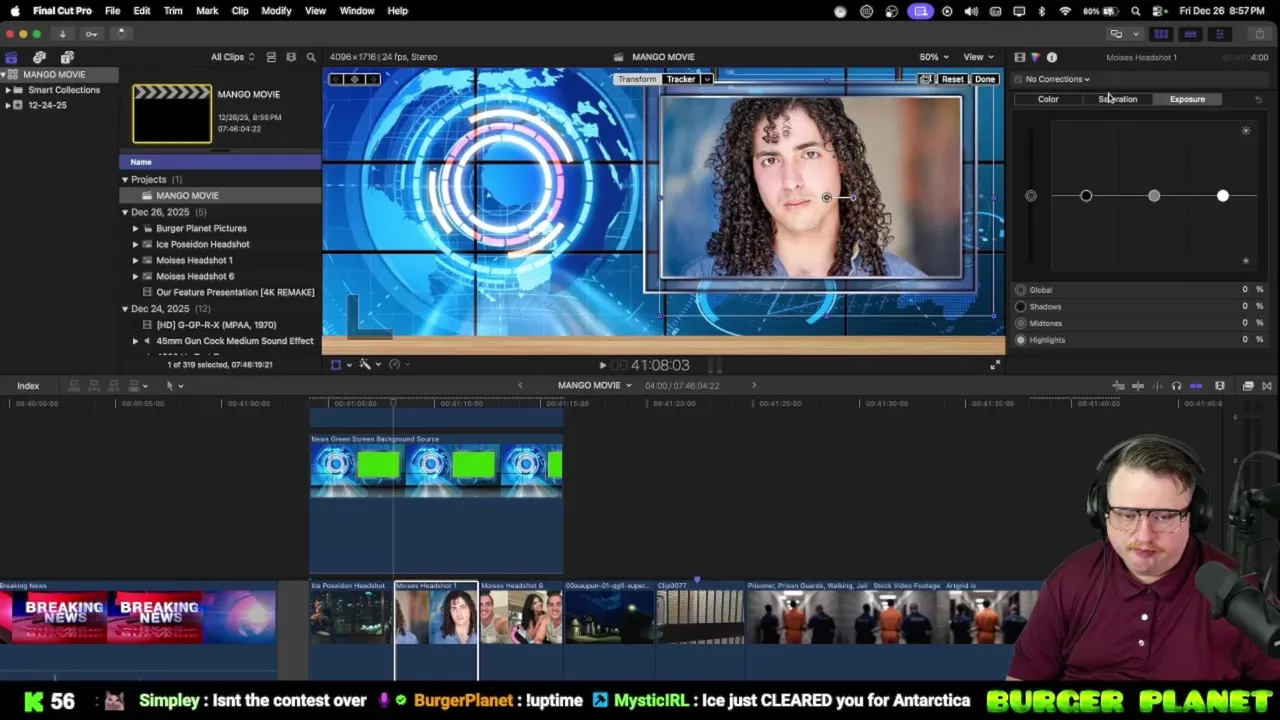Screen dimensions: 1280x720
Task: Click Done to finish the transform
Action: point(985,79)
